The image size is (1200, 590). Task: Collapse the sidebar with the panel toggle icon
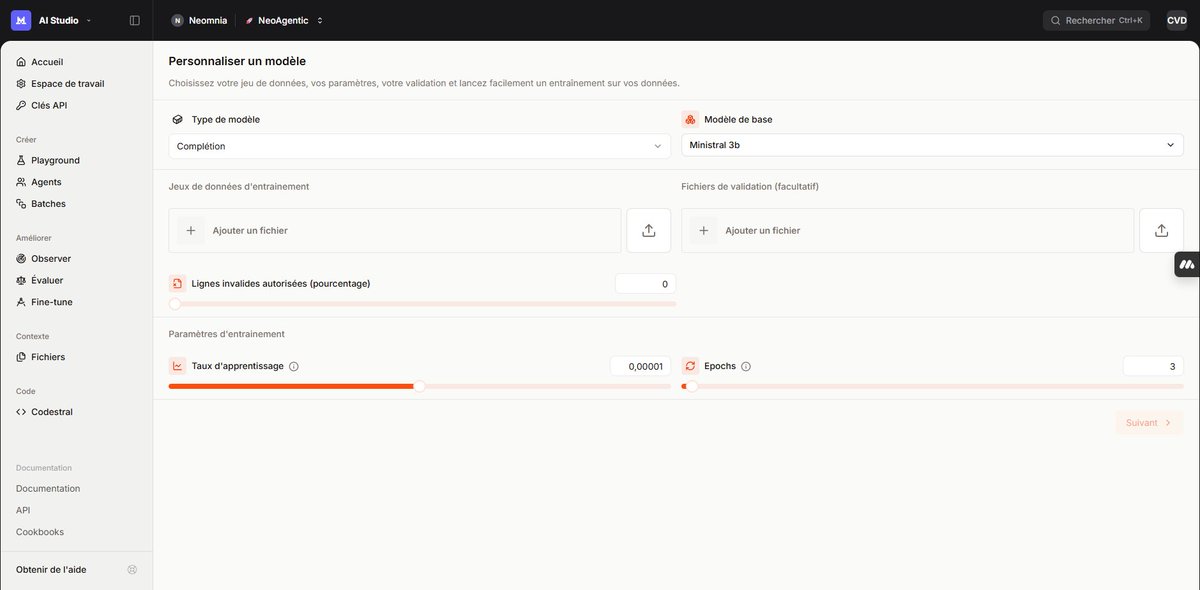pyautogui.click(x=135, y=20)
